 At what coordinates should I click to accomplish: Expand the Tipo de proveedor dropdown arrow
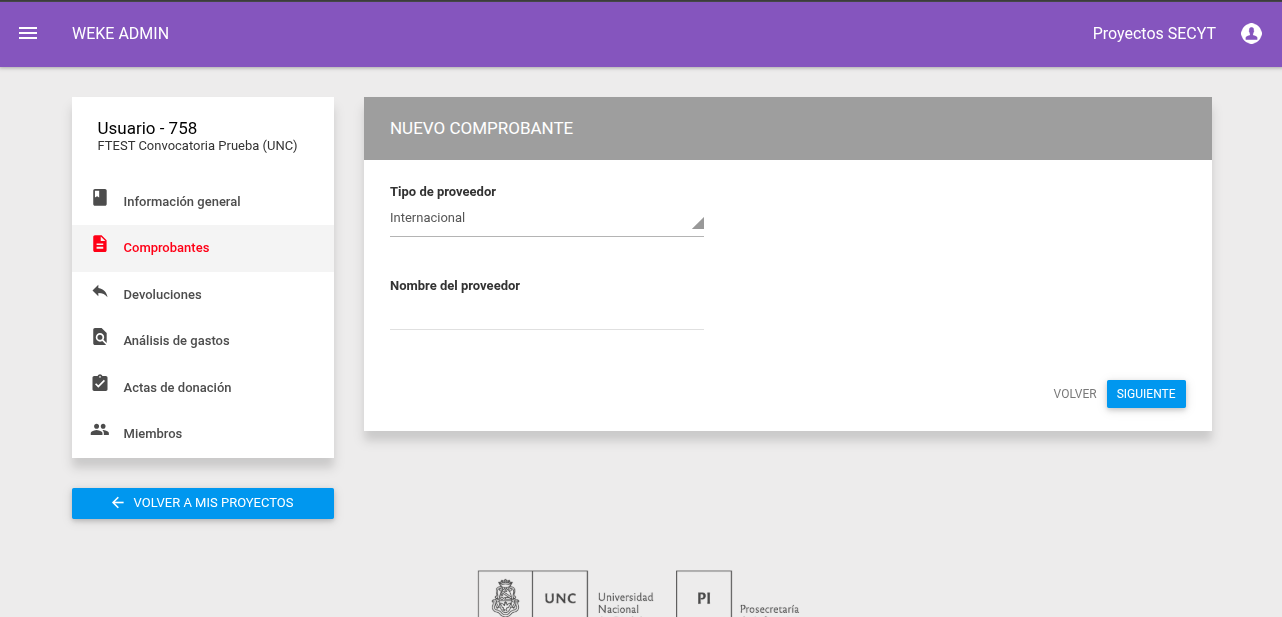[x=698, y=222]
